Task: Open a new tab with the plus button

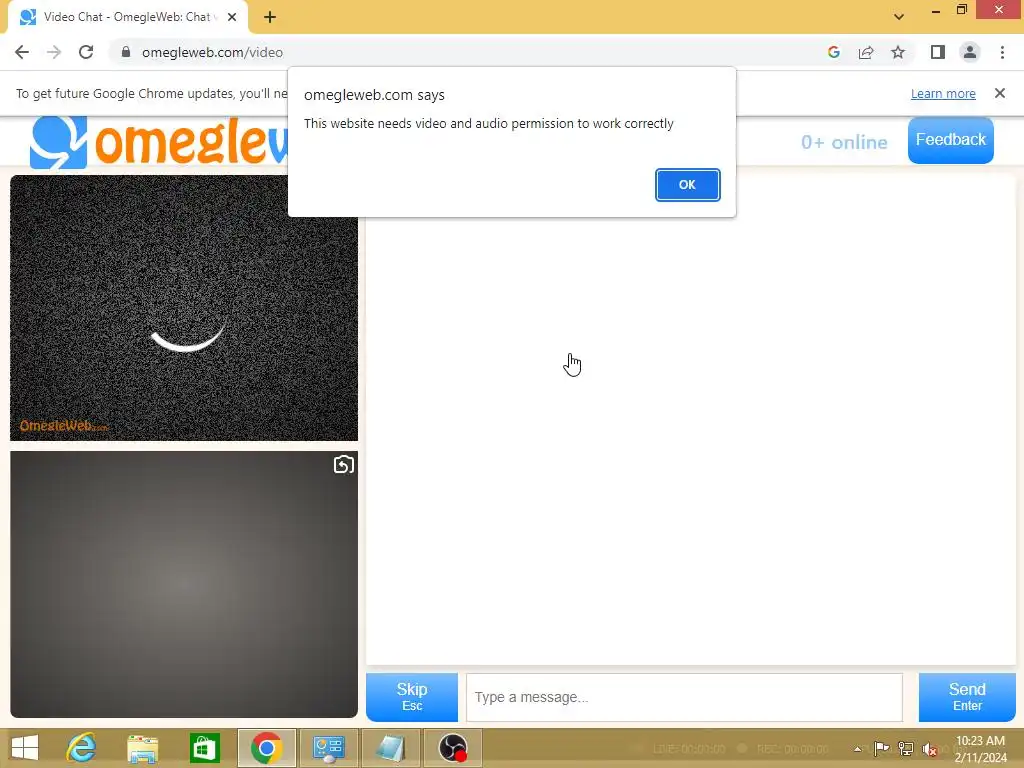Action: tap(270, 17)
